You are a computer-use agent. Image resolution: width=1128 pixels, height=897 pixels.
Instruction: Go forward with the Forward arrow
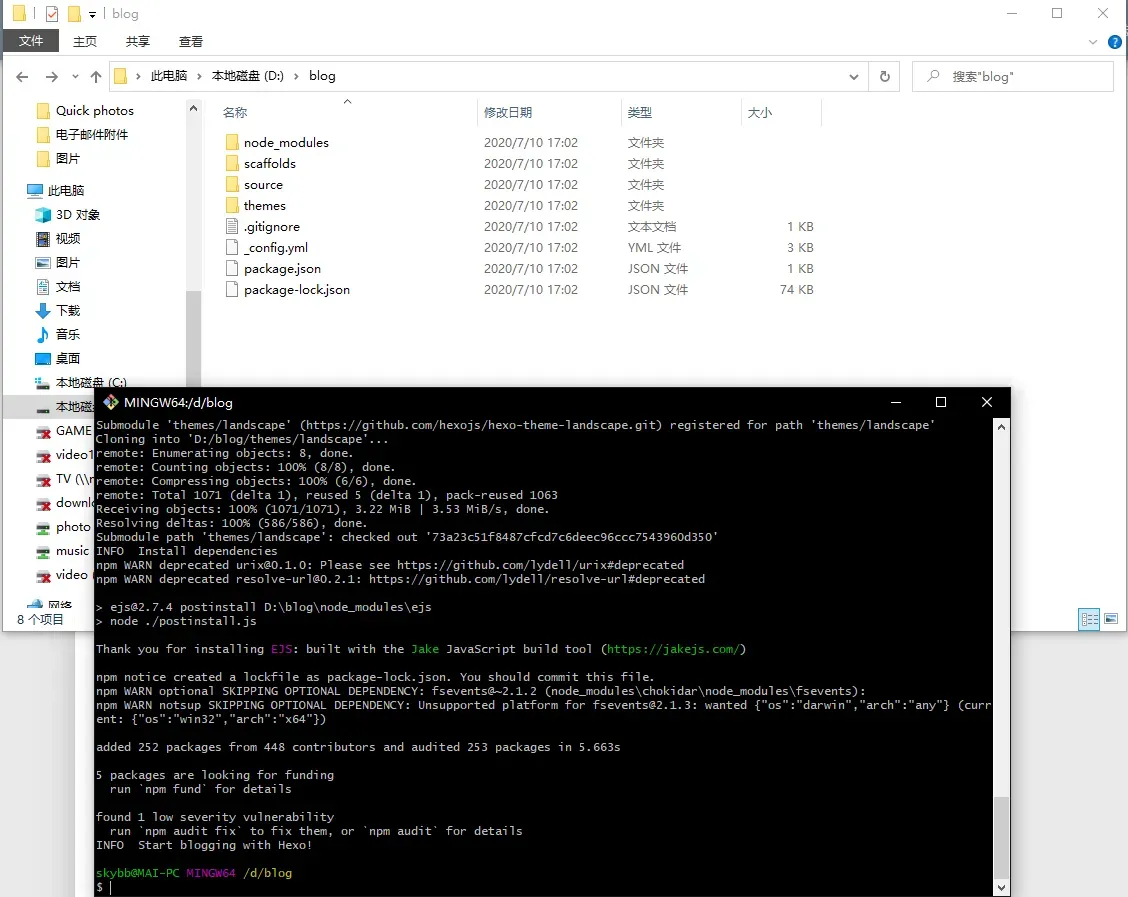[52, 76]
